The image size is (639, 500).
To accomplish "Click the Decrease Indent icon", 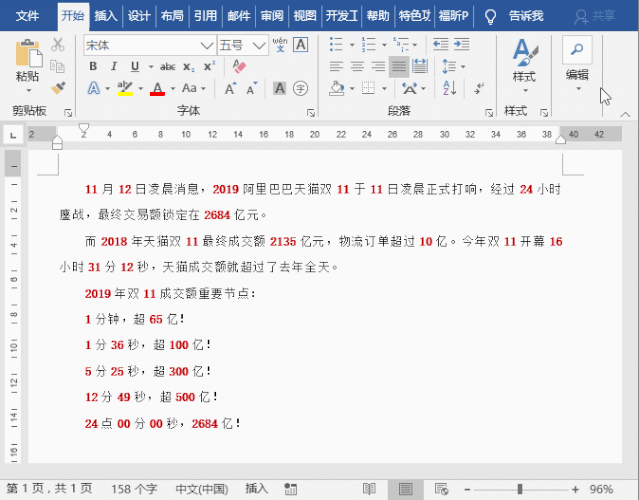I will click(441, 44).
